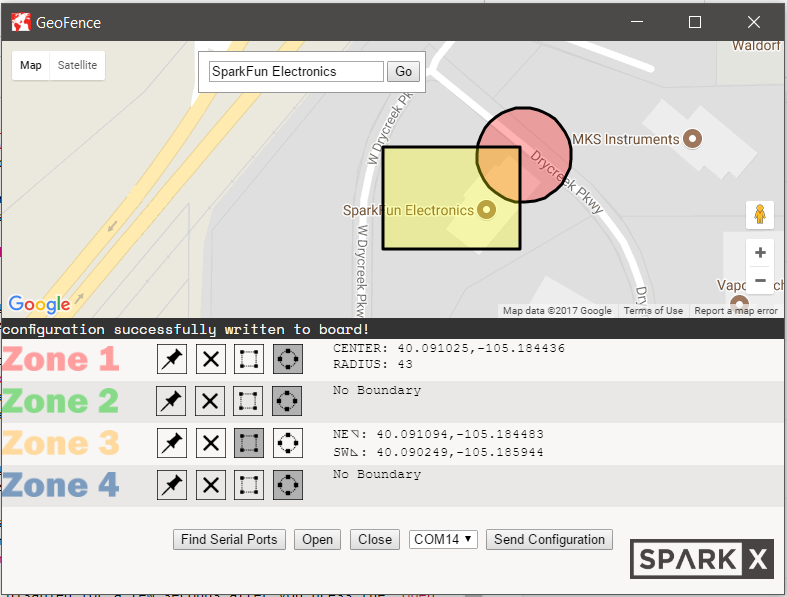The image size is (787, 597).
Task: Select circle shape tool for Zone 3
Action: [x=288, y=443]
